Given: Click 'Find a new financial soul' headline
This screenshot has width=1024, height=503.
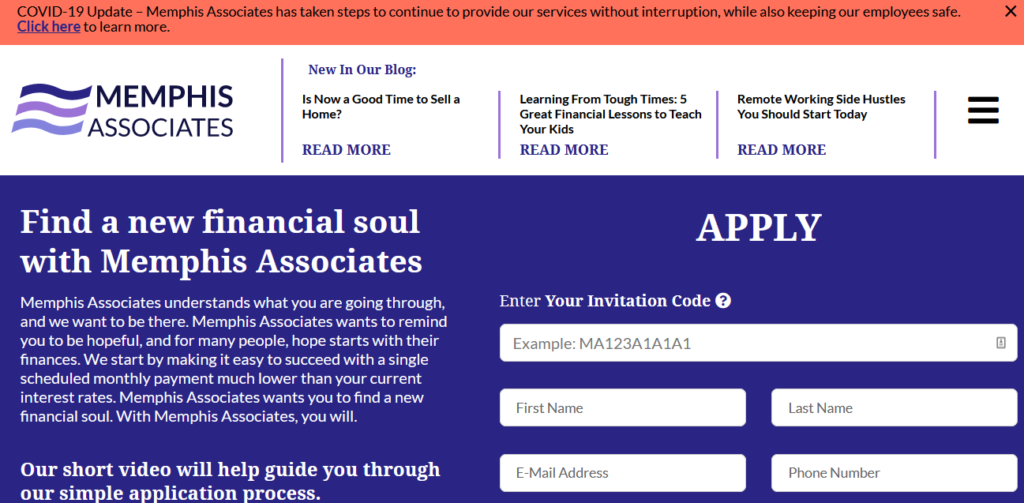Looking at the screenshot, I should click(221, 242).
